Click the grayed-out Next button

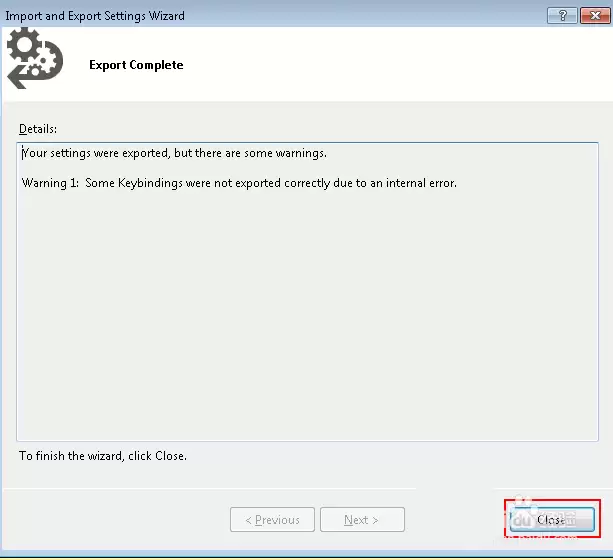361,520
